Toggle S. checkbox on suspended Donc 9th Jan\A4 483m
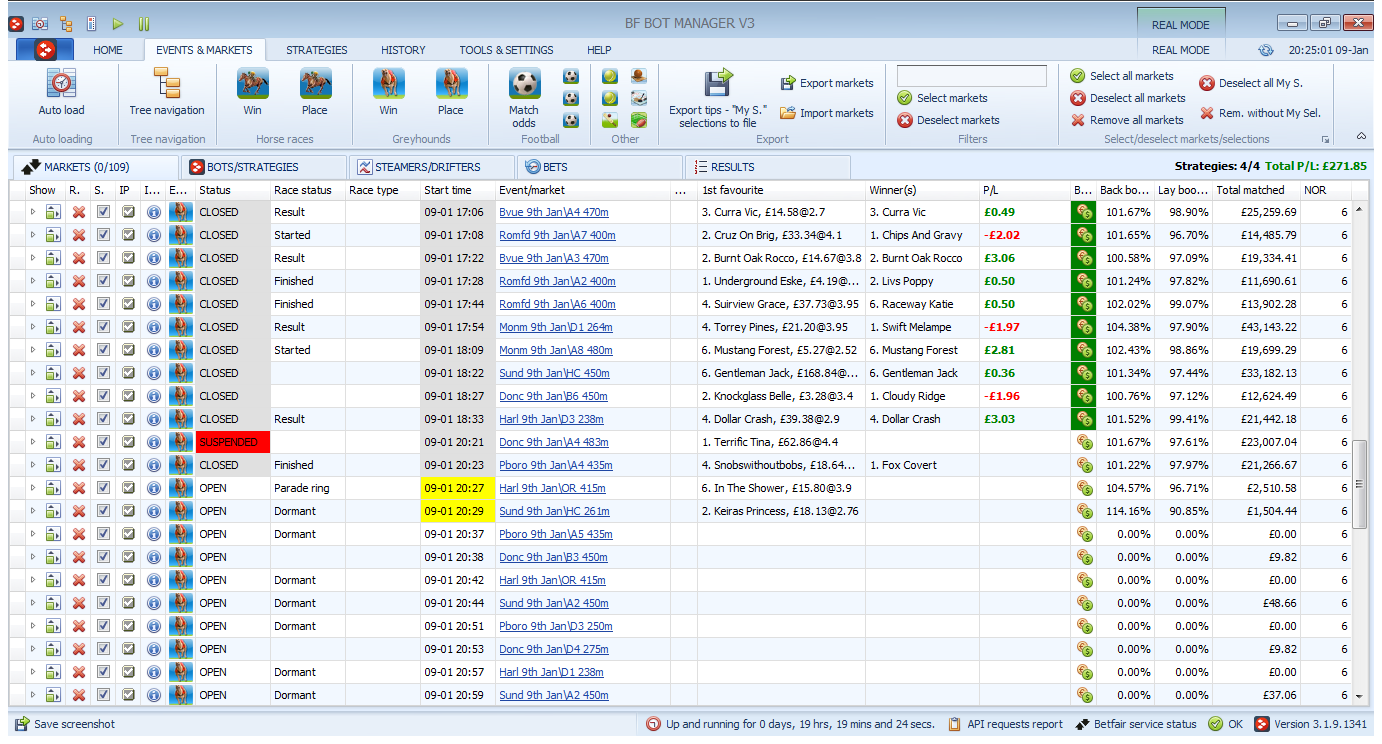 point(103,442)
